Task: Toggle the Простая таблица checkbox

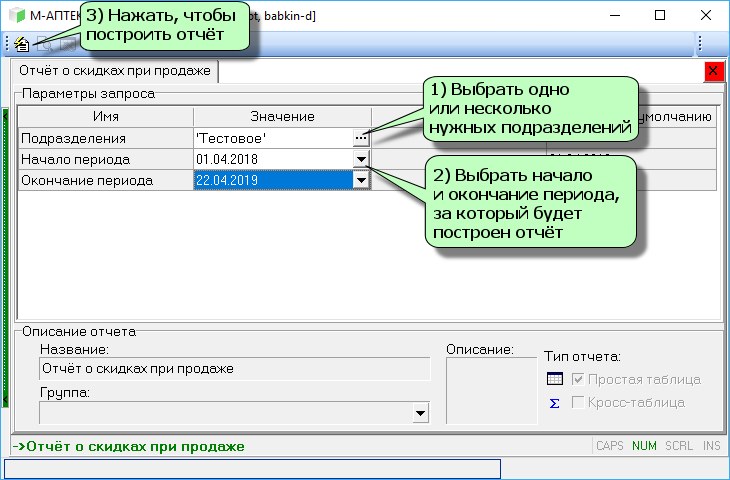Action: click(578, 379)
